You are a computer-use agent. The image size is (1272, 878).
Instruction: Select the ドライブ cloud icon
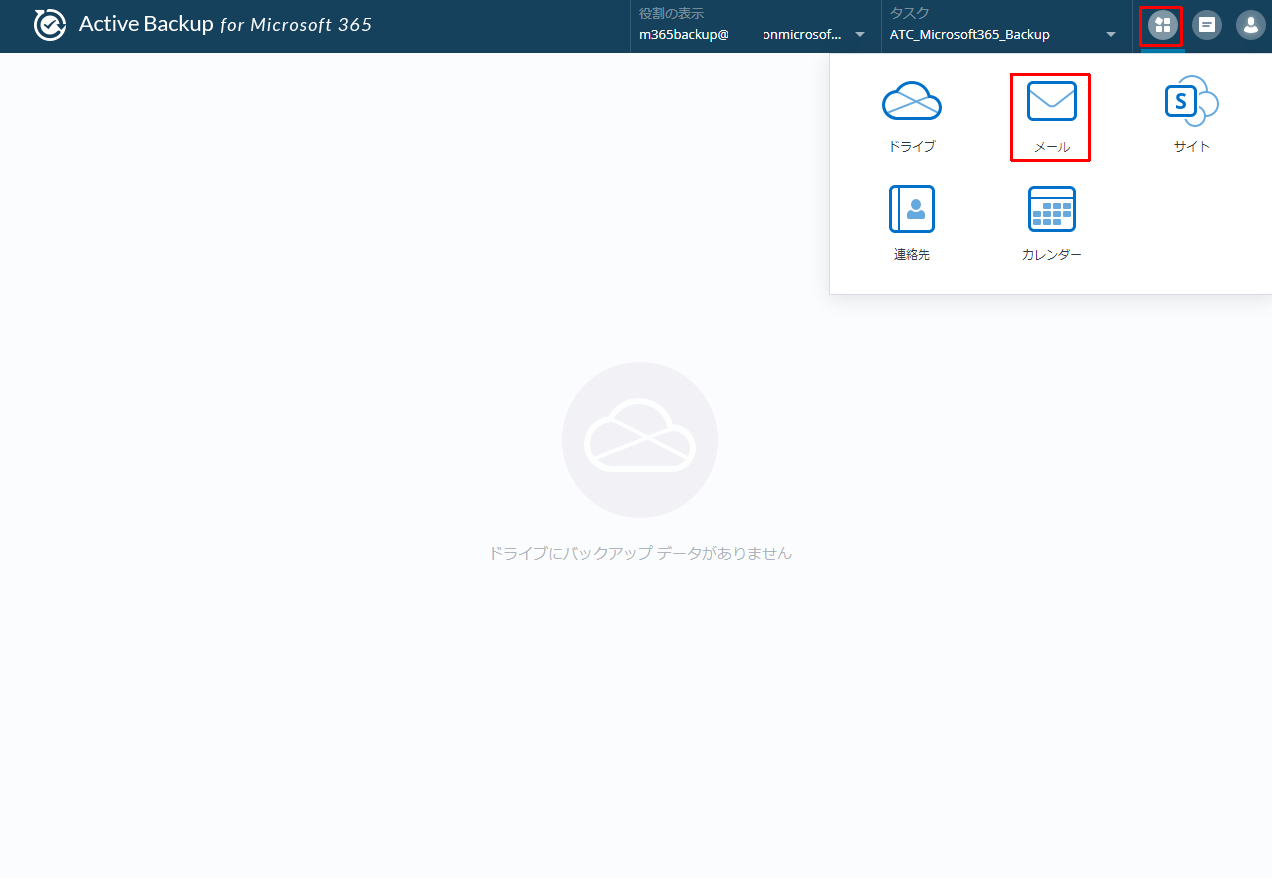click(x=912, y=101)
